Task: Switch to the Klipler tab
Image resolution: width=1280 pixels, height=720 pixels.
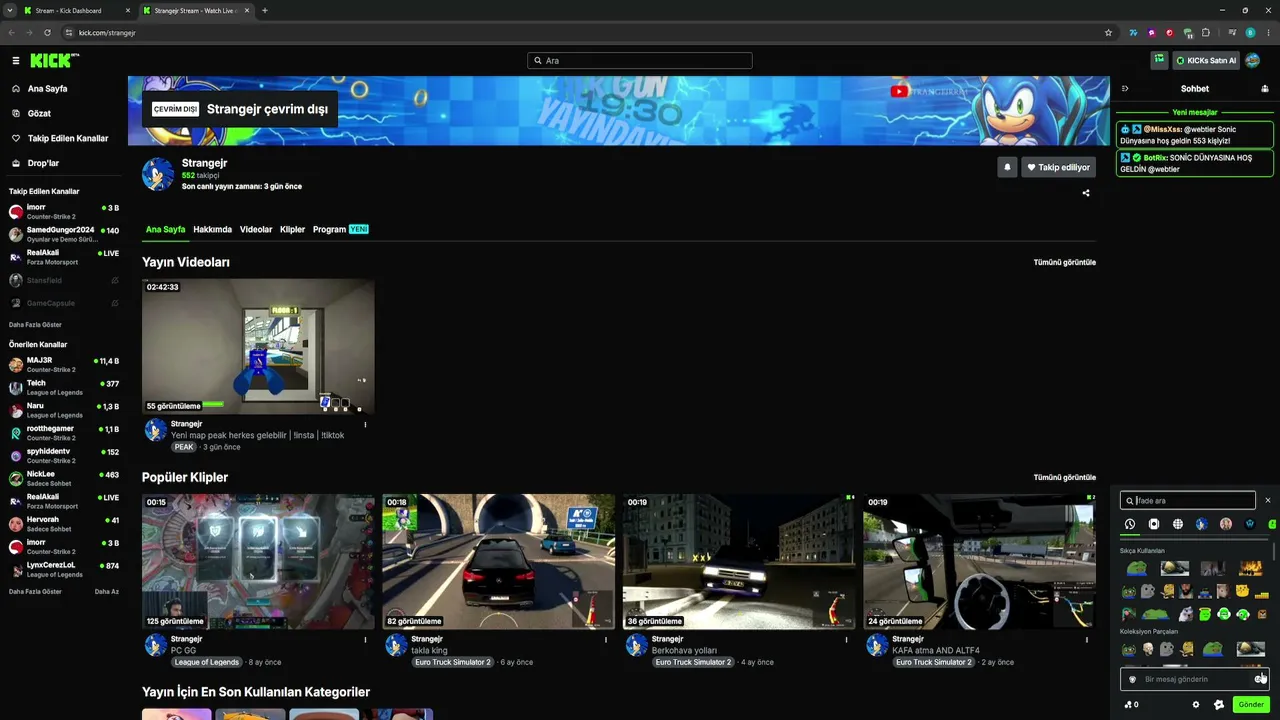Action: point(292,229)
